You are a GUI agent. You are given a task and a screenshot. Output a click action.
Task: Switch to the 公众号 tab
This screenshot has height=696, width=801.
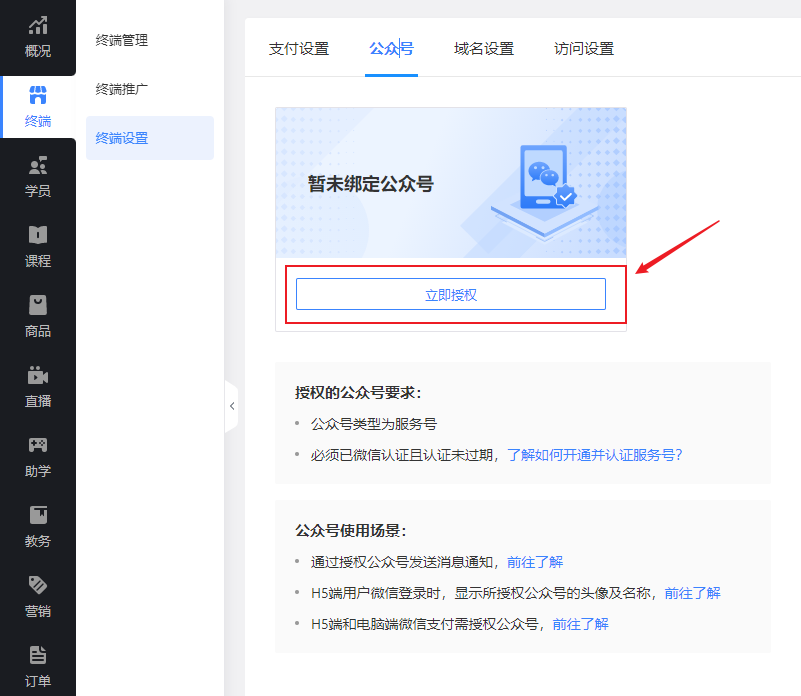click(x=391, y=49)
